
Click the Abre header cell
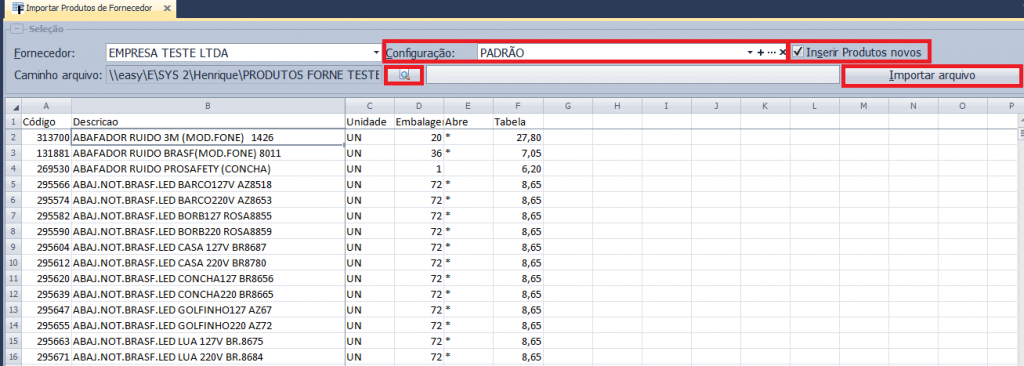tap(468, 122)
